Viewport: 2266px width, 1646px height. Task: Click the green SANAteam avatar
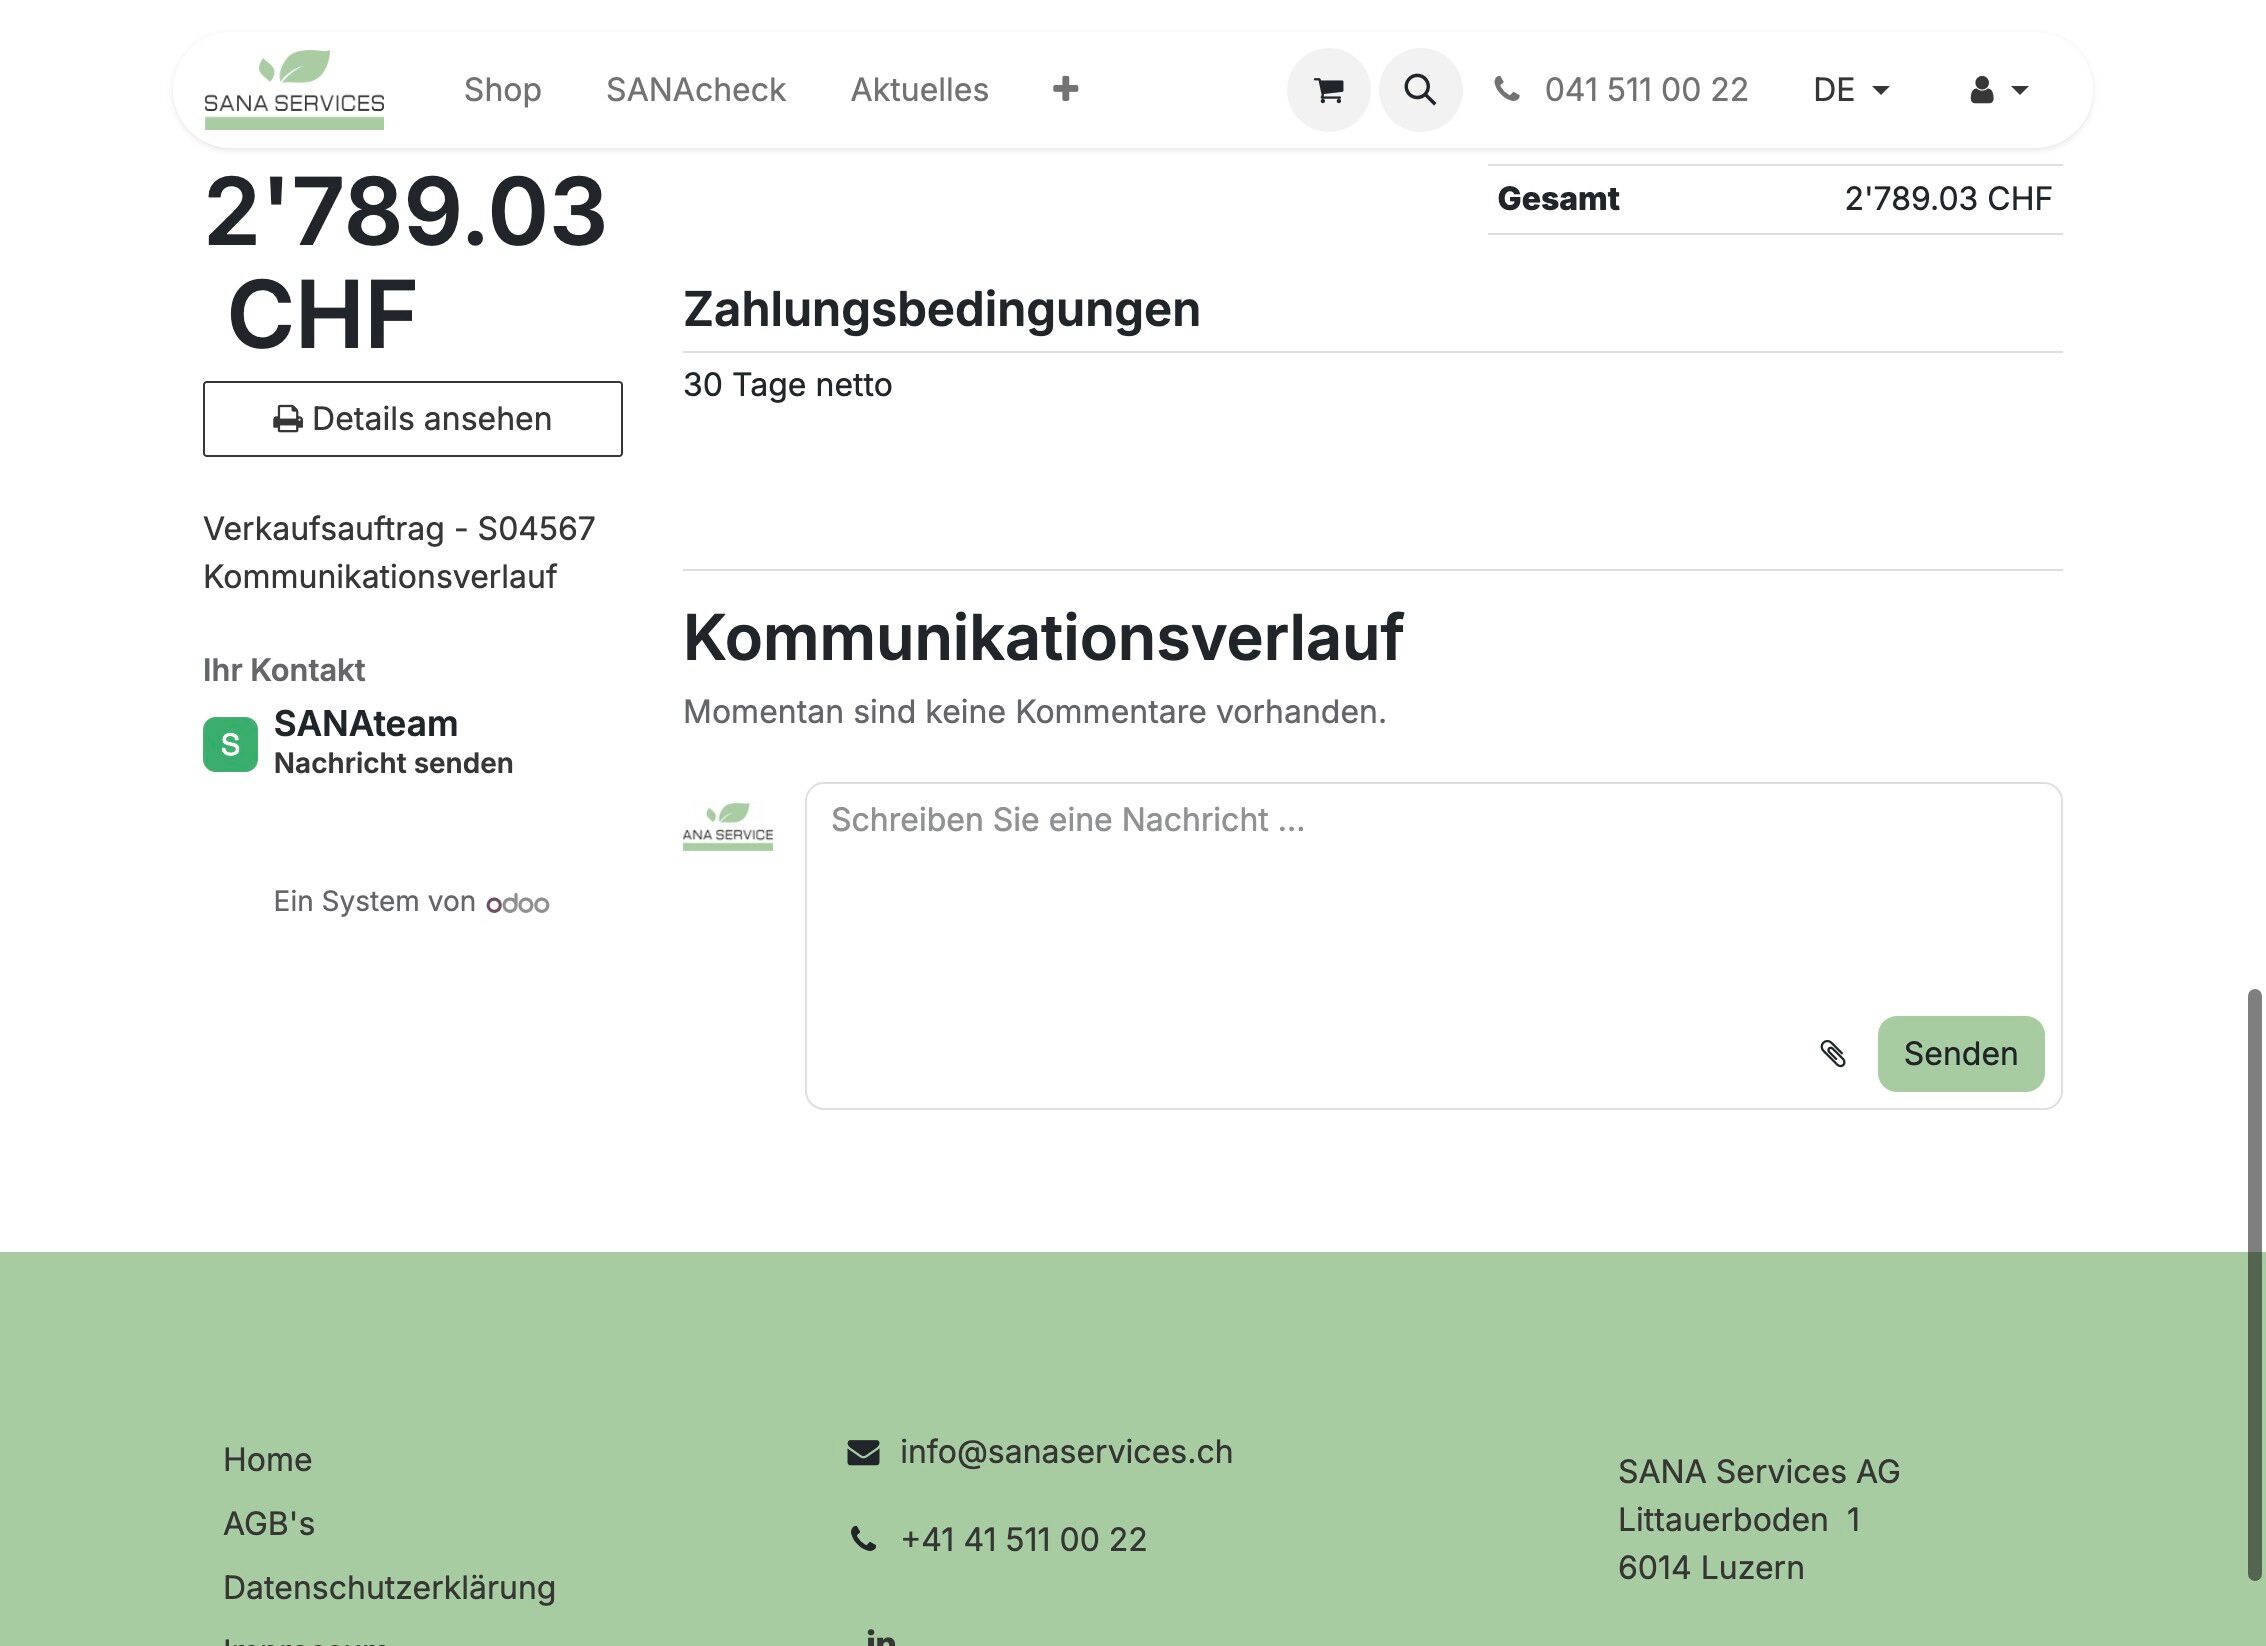(x=230, y=744)
